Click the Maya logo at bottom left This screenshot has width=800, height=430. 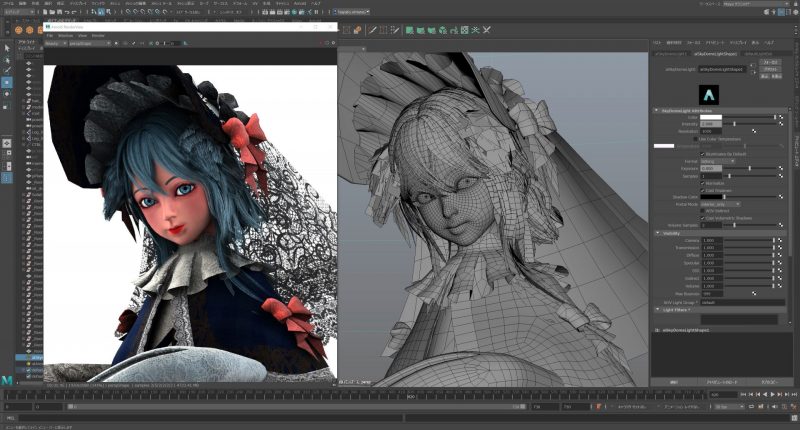point(7,380)
